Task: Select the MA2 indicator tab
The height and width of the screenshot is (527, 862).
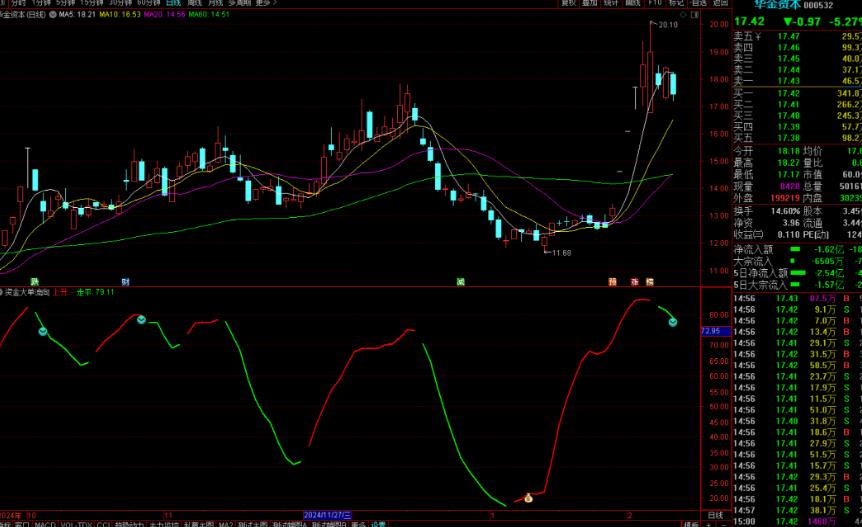Action: click(226, 525)
